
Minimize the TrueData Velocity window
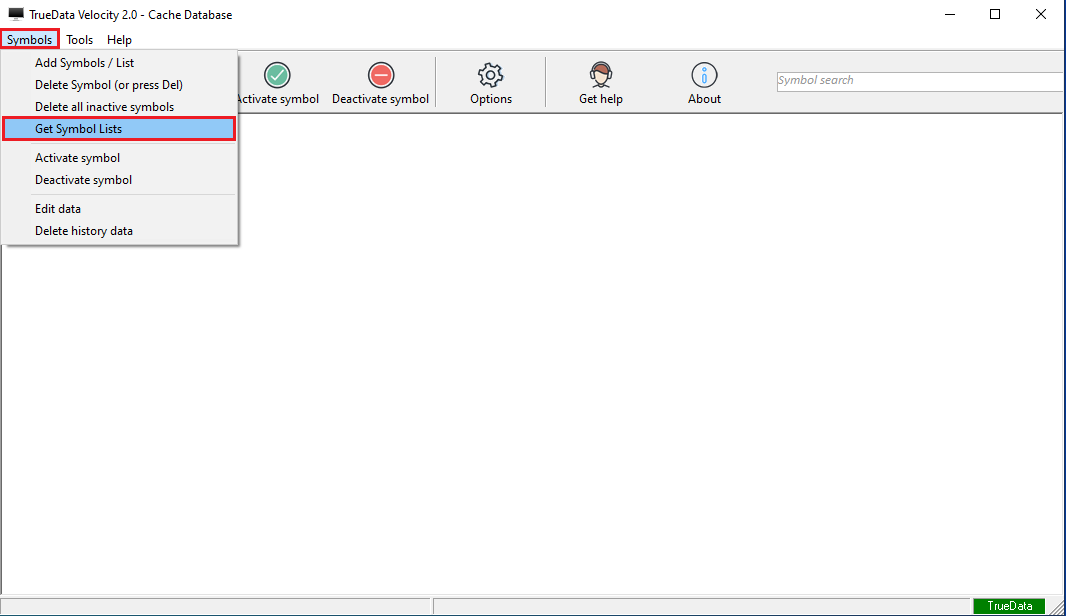coord(950,14)
